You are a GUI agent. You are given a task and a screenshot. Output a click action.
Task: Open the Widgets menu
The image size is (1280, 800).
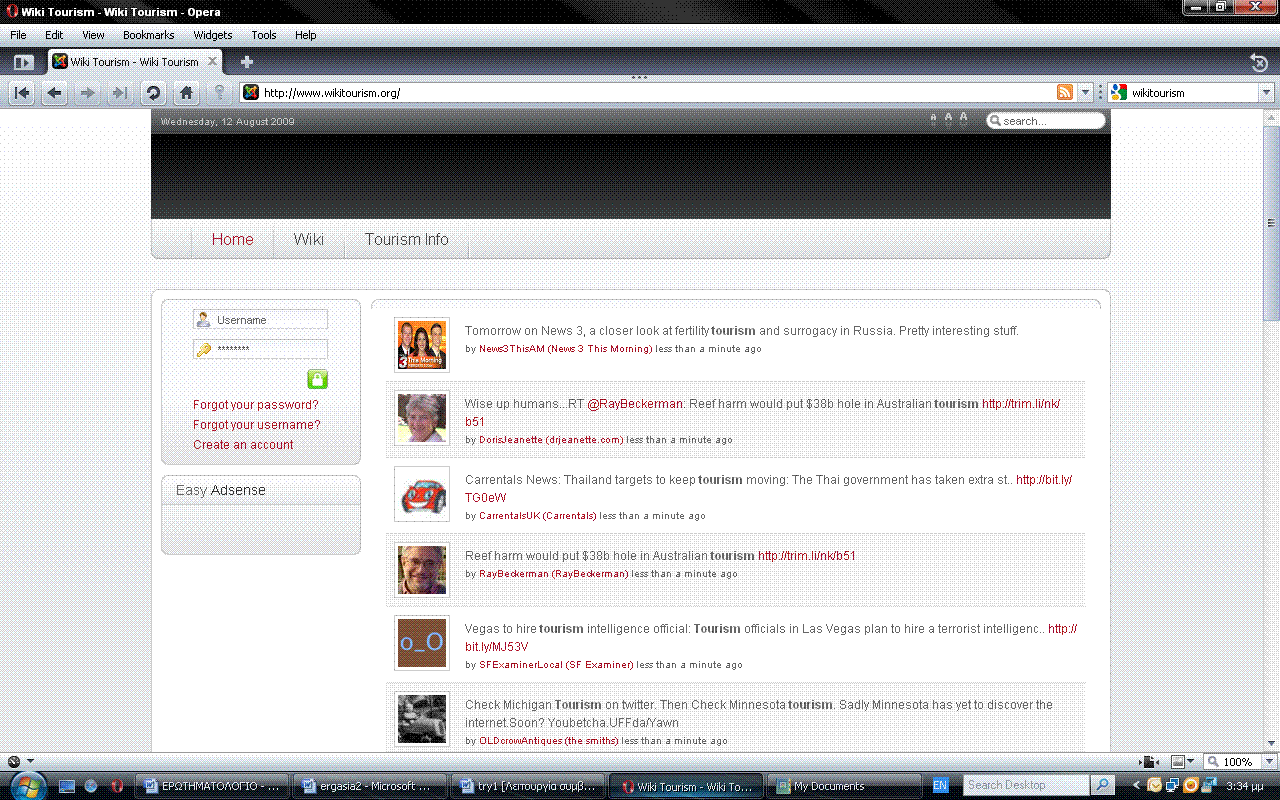(x=213, y=35)
